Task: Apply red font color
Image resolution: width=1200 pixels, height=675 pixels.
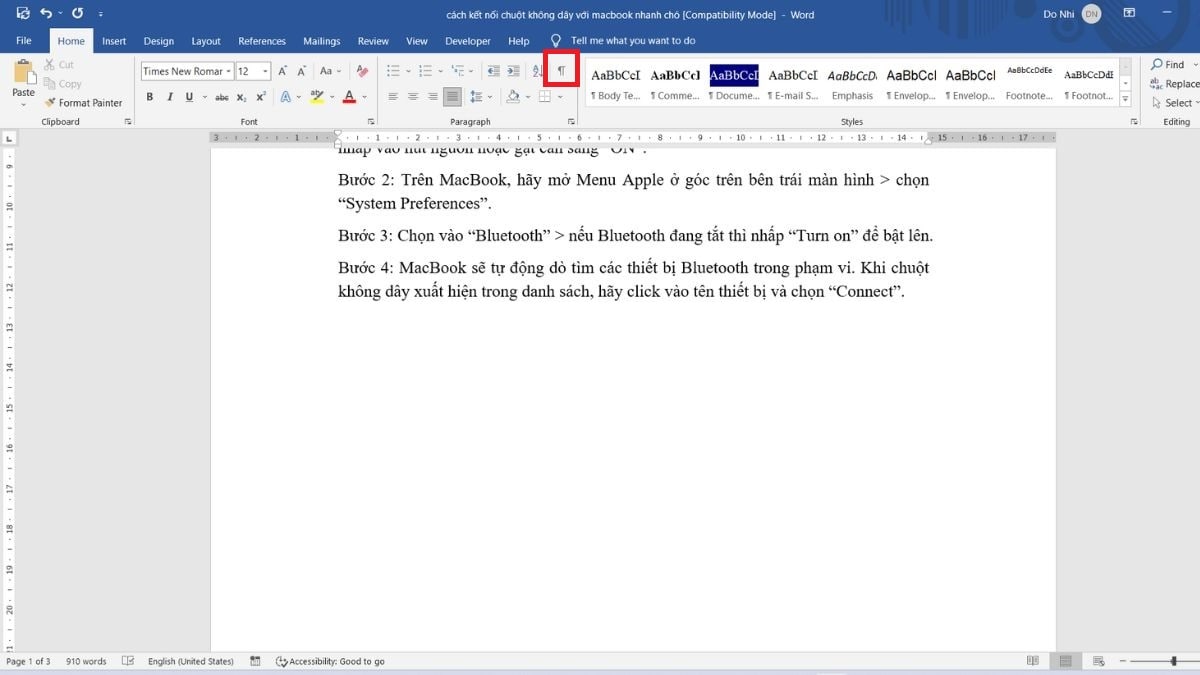Action: click(x=349, y=97)
